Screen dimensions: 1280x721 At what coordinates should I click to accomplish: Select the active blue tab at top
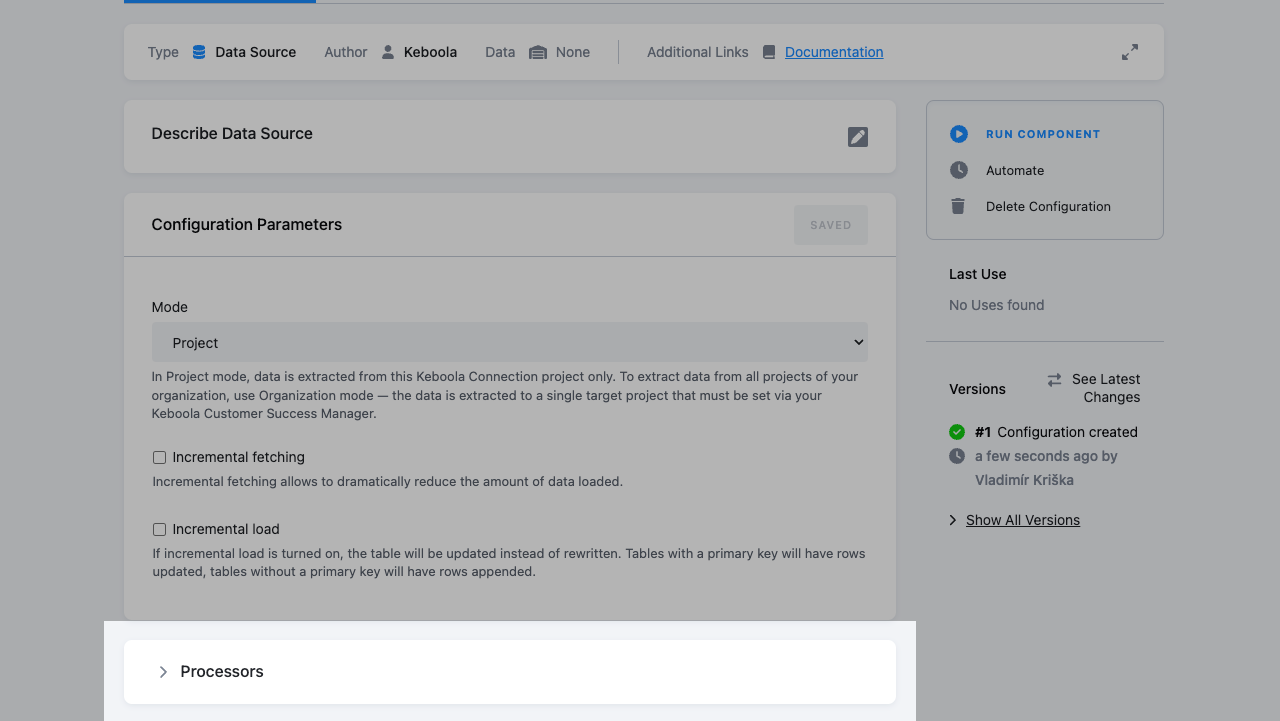pos(219,2)
